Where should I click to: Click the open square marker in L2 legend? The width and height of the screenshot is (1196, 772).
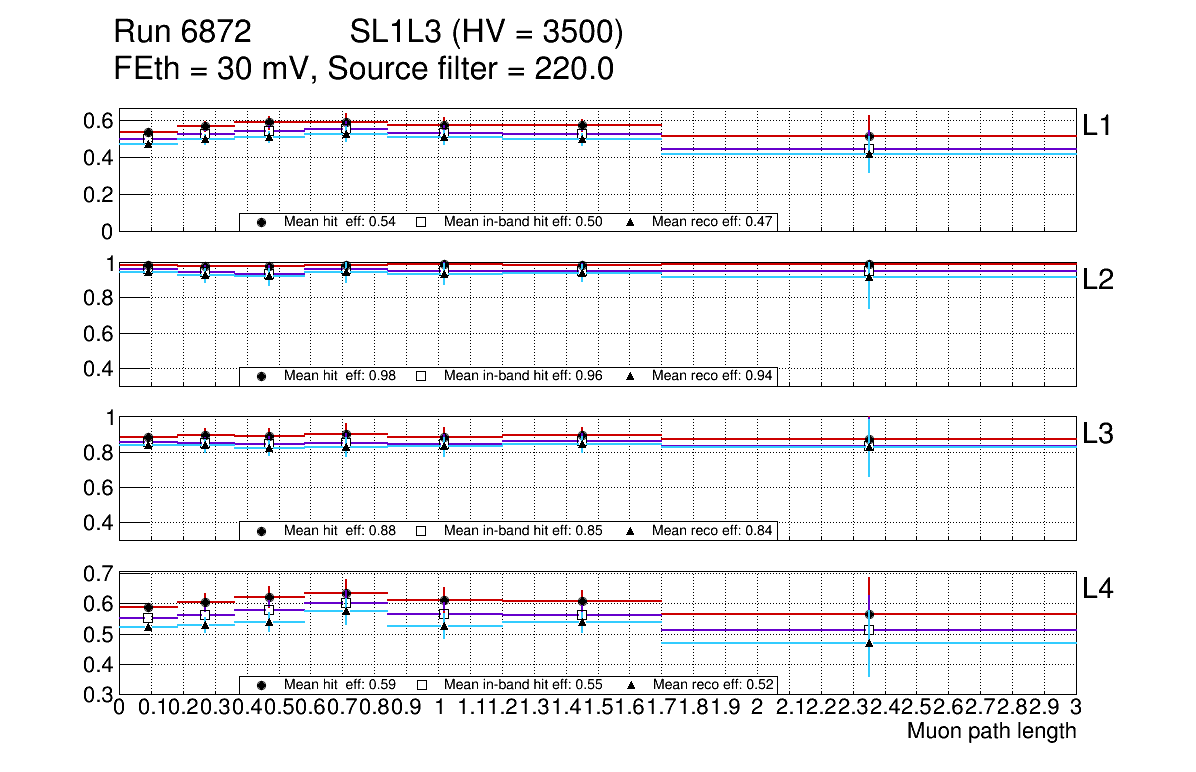(x=421, y=376)
